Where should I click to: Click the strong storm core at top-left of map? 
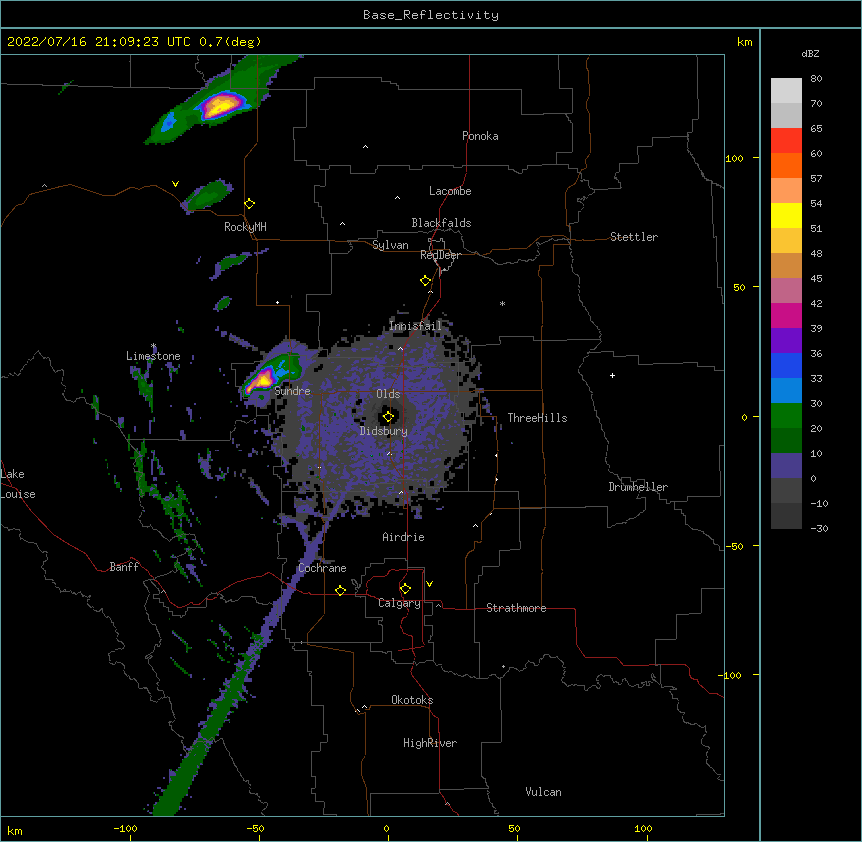pyautogui.click(x=222, y=104)
